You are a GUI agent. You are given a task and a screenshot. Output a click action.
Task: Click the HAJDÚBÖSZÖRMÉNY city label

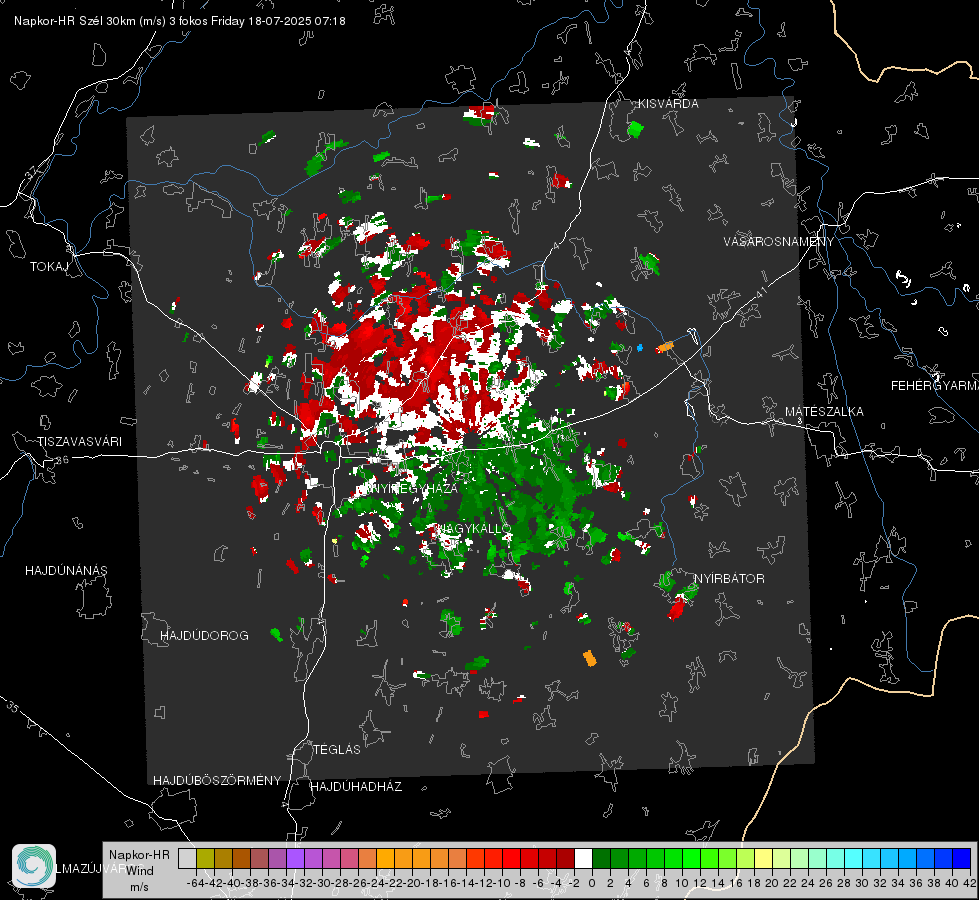click(x=217, y=781)
